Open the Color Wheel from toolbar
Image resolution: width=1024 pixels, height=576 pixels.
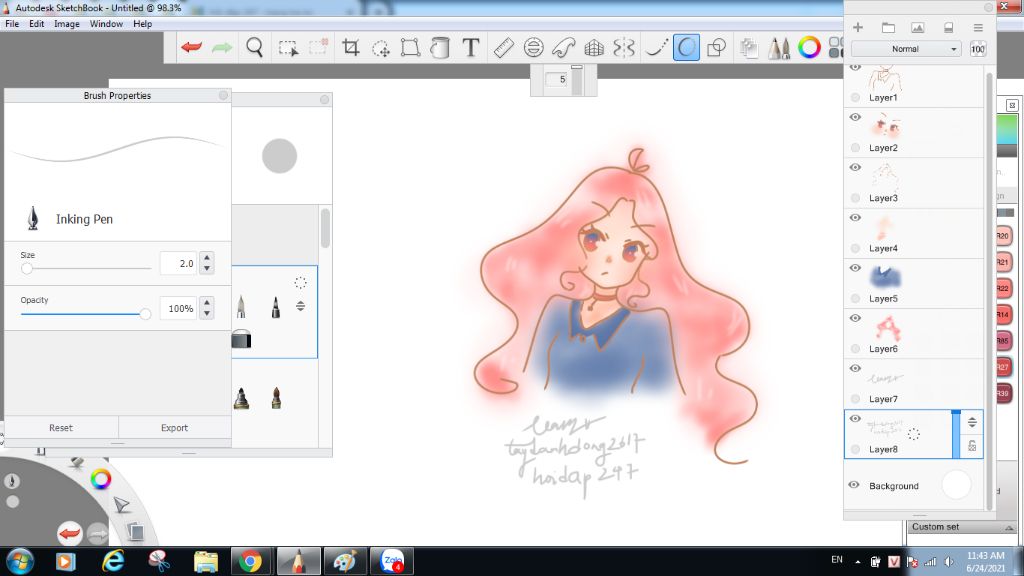[x=809, y=48]
